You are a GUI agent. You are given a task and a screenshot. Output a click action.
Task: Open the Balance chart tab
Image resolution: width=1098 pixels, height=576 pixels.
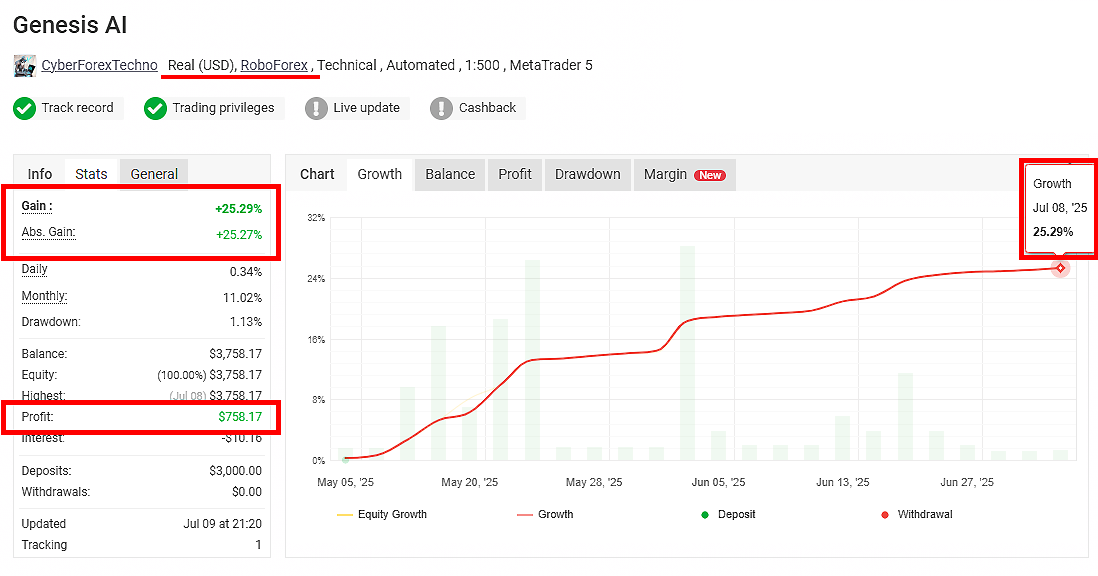coord(450,174)
